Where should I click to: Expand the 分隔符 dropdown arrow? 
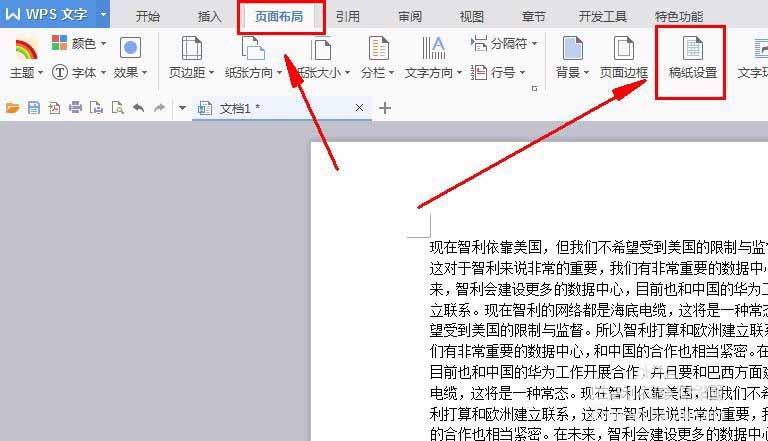pyautogui.click(x=534, y=44)
